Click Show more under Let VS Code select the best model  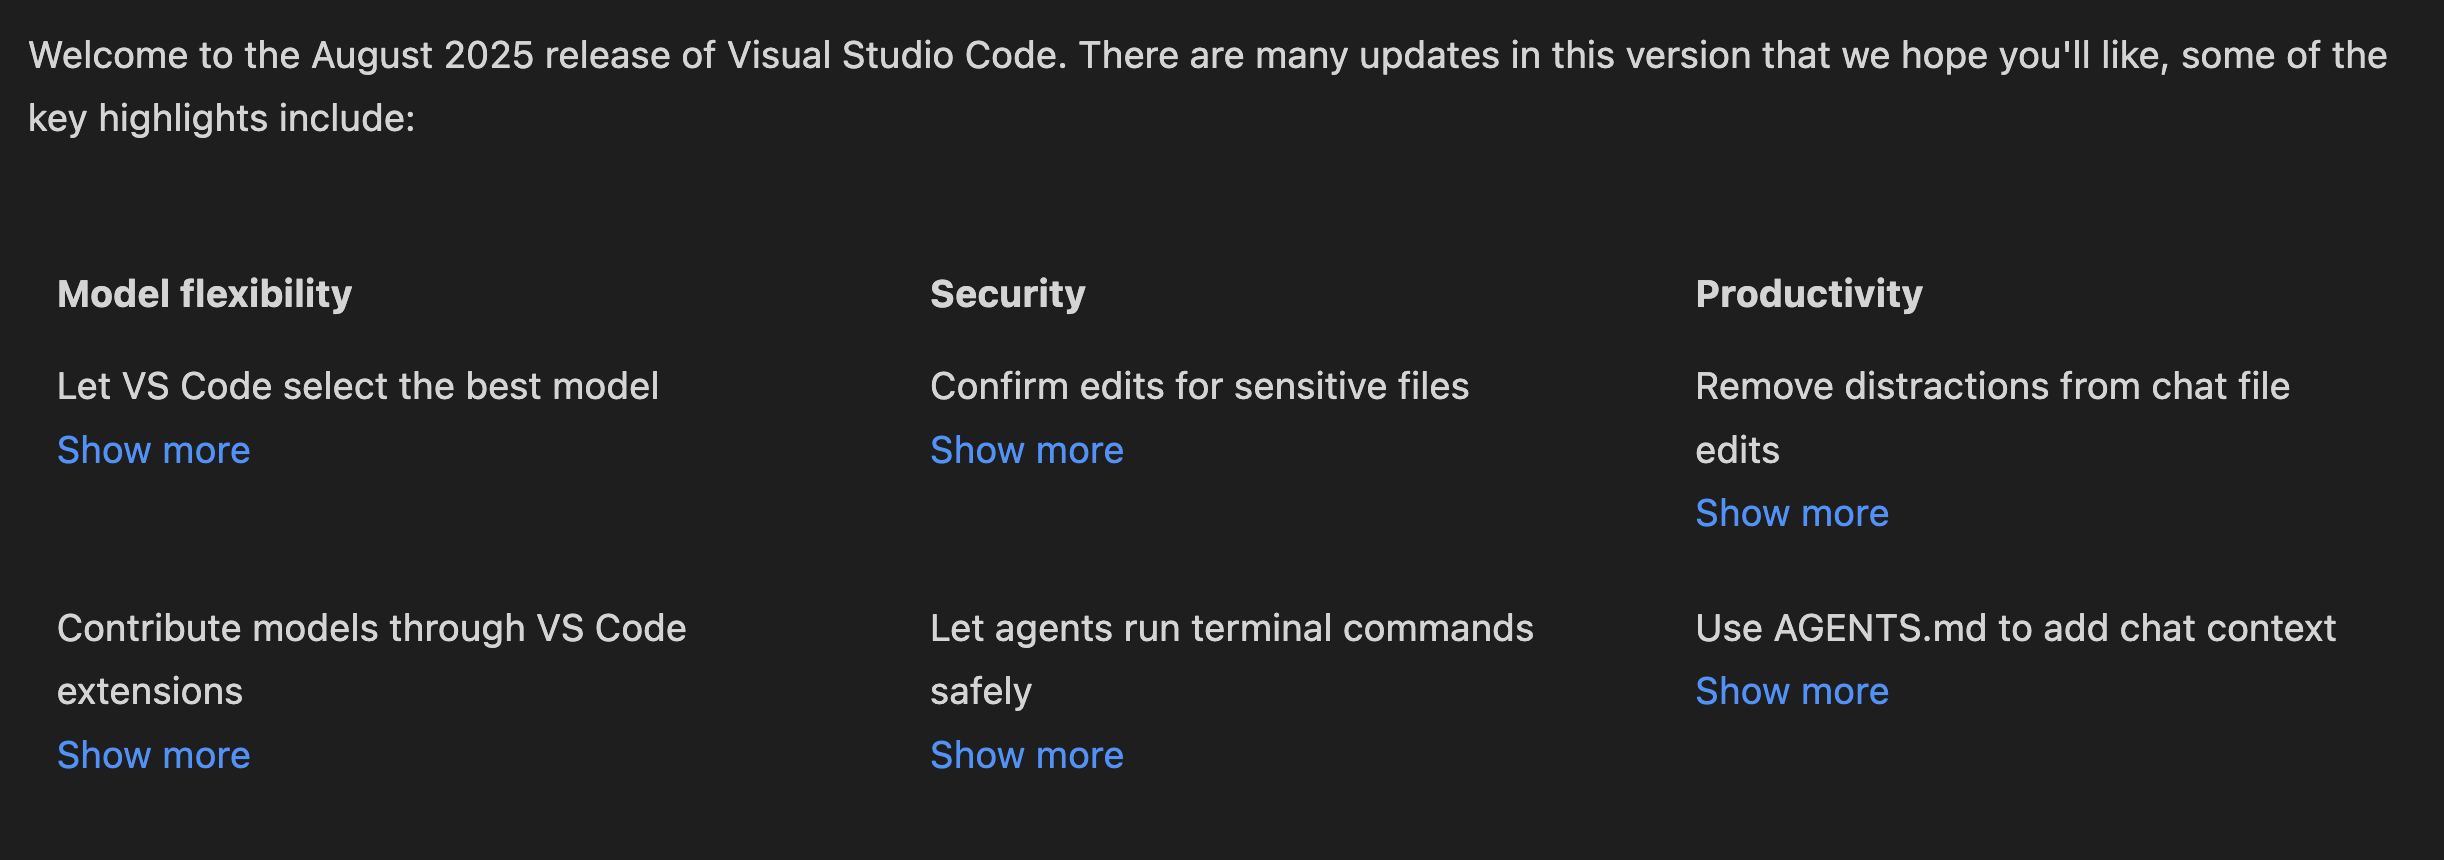[153, 450]
